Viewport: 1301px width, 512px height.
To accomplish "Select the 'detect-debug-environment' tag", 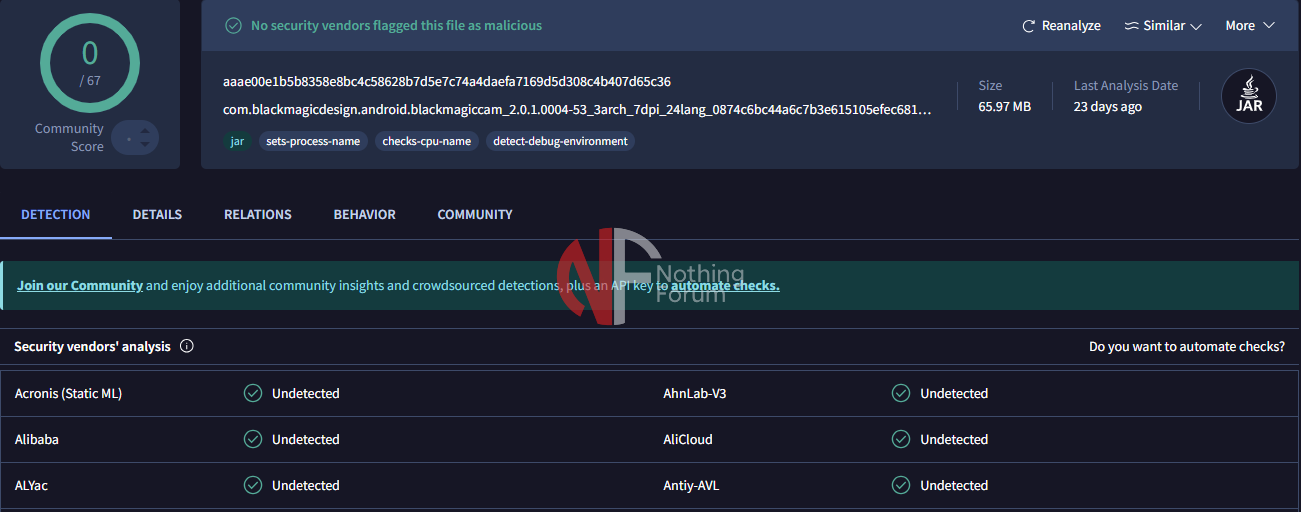I will pos(560,141).
